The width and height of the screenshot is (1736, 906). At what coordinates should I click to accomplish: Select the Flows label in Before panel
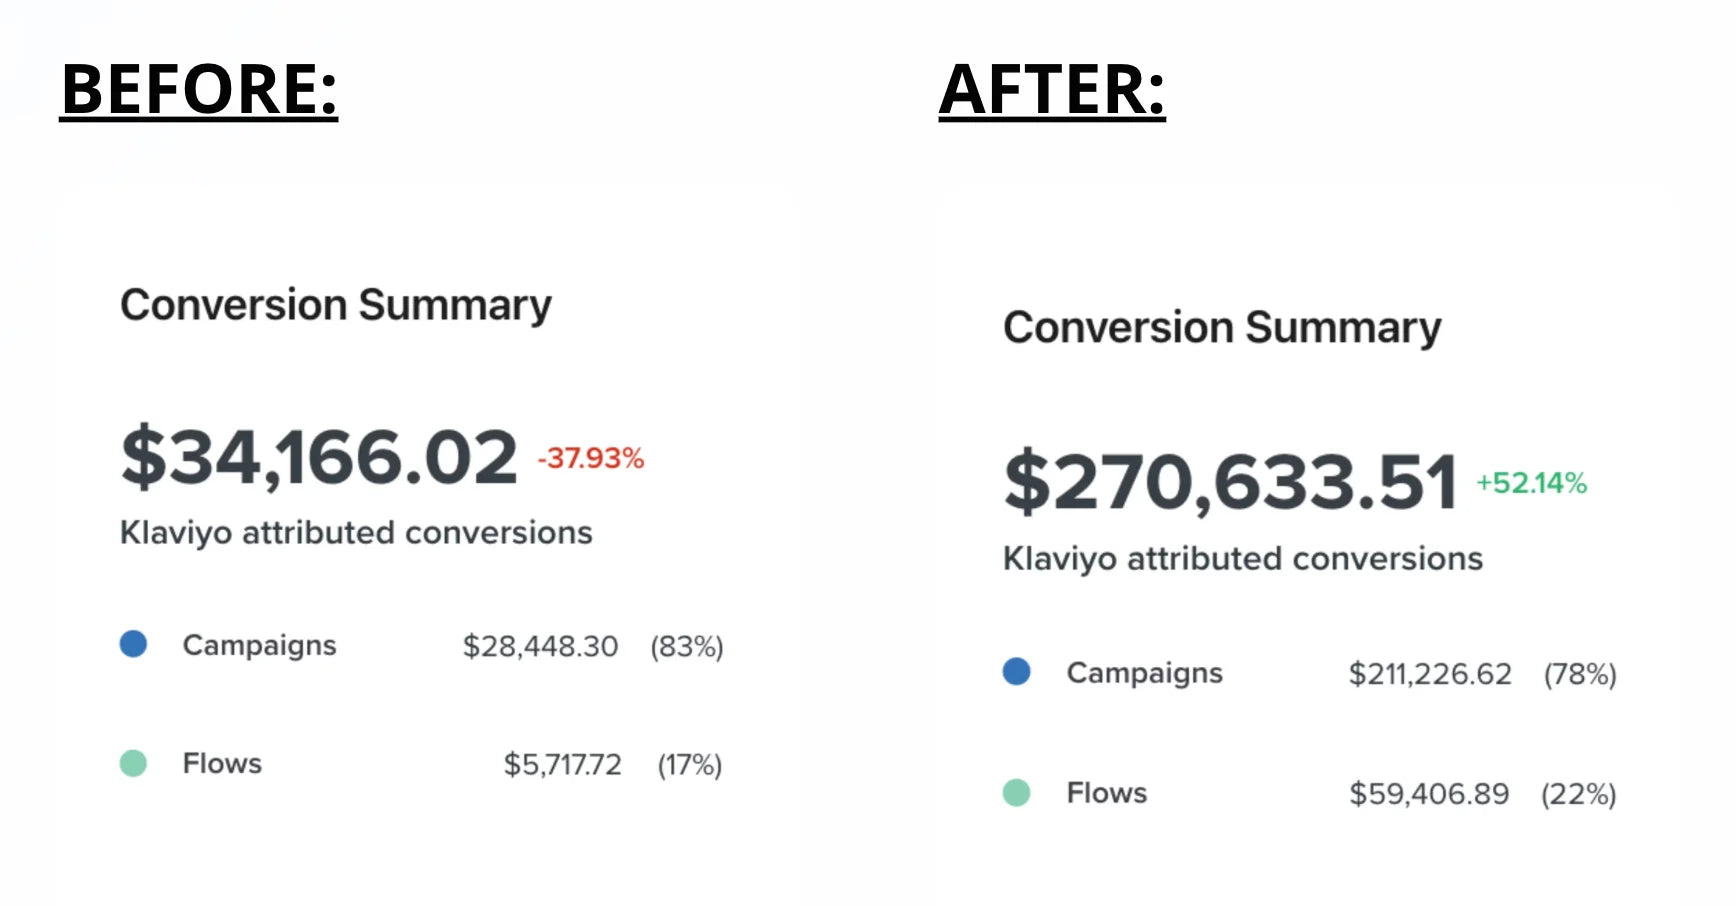222,764
